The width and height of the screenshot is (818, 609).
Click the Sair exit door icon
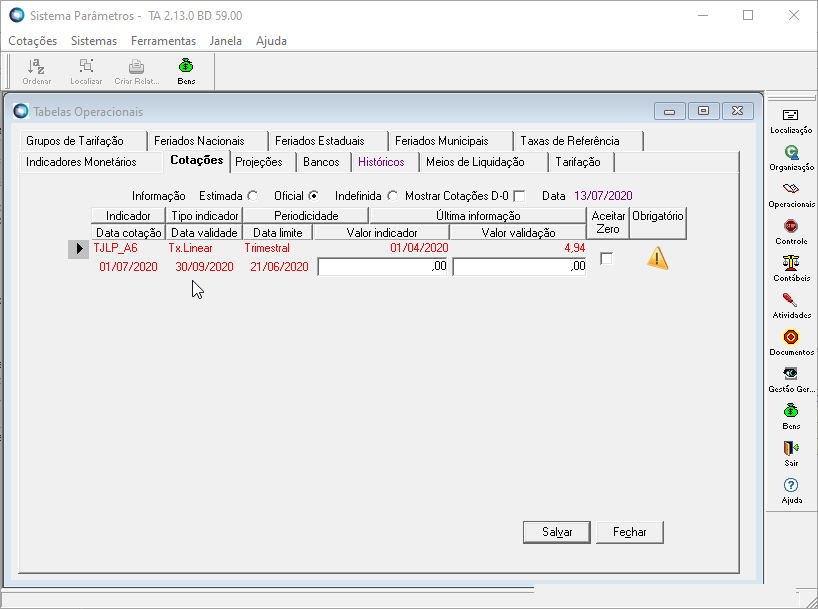(x=791, y=453)
